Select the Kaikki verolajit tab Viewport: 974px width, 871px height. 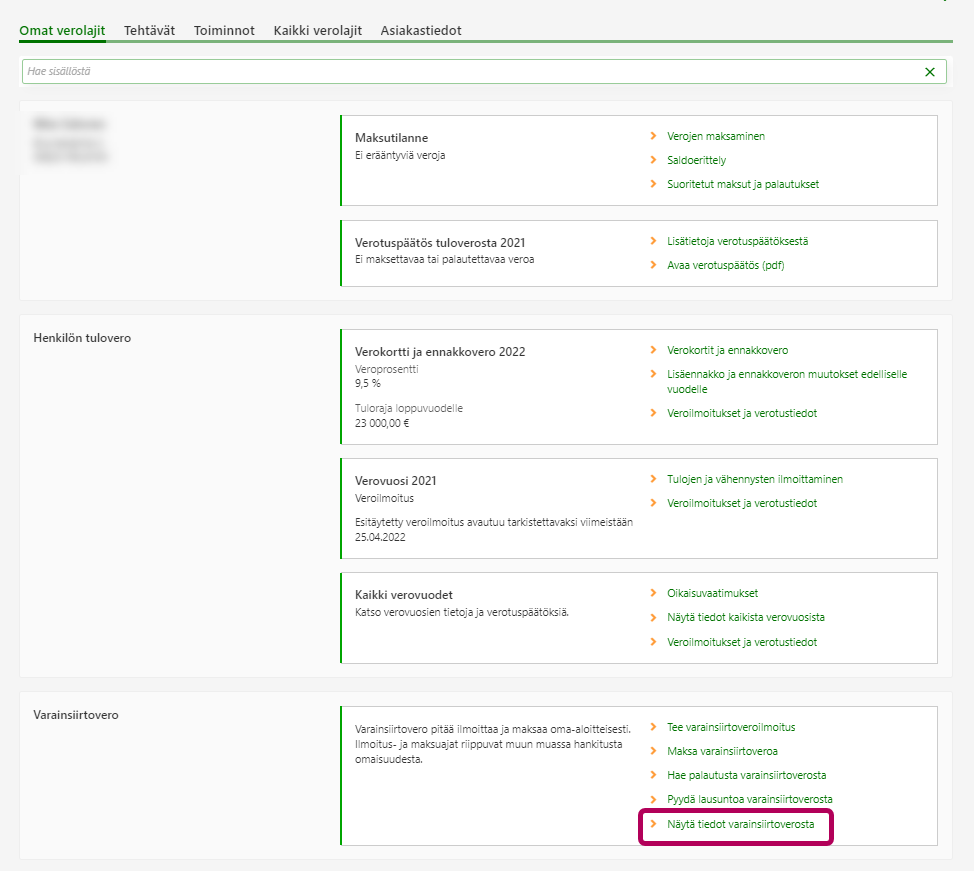(x=317, y=30)
